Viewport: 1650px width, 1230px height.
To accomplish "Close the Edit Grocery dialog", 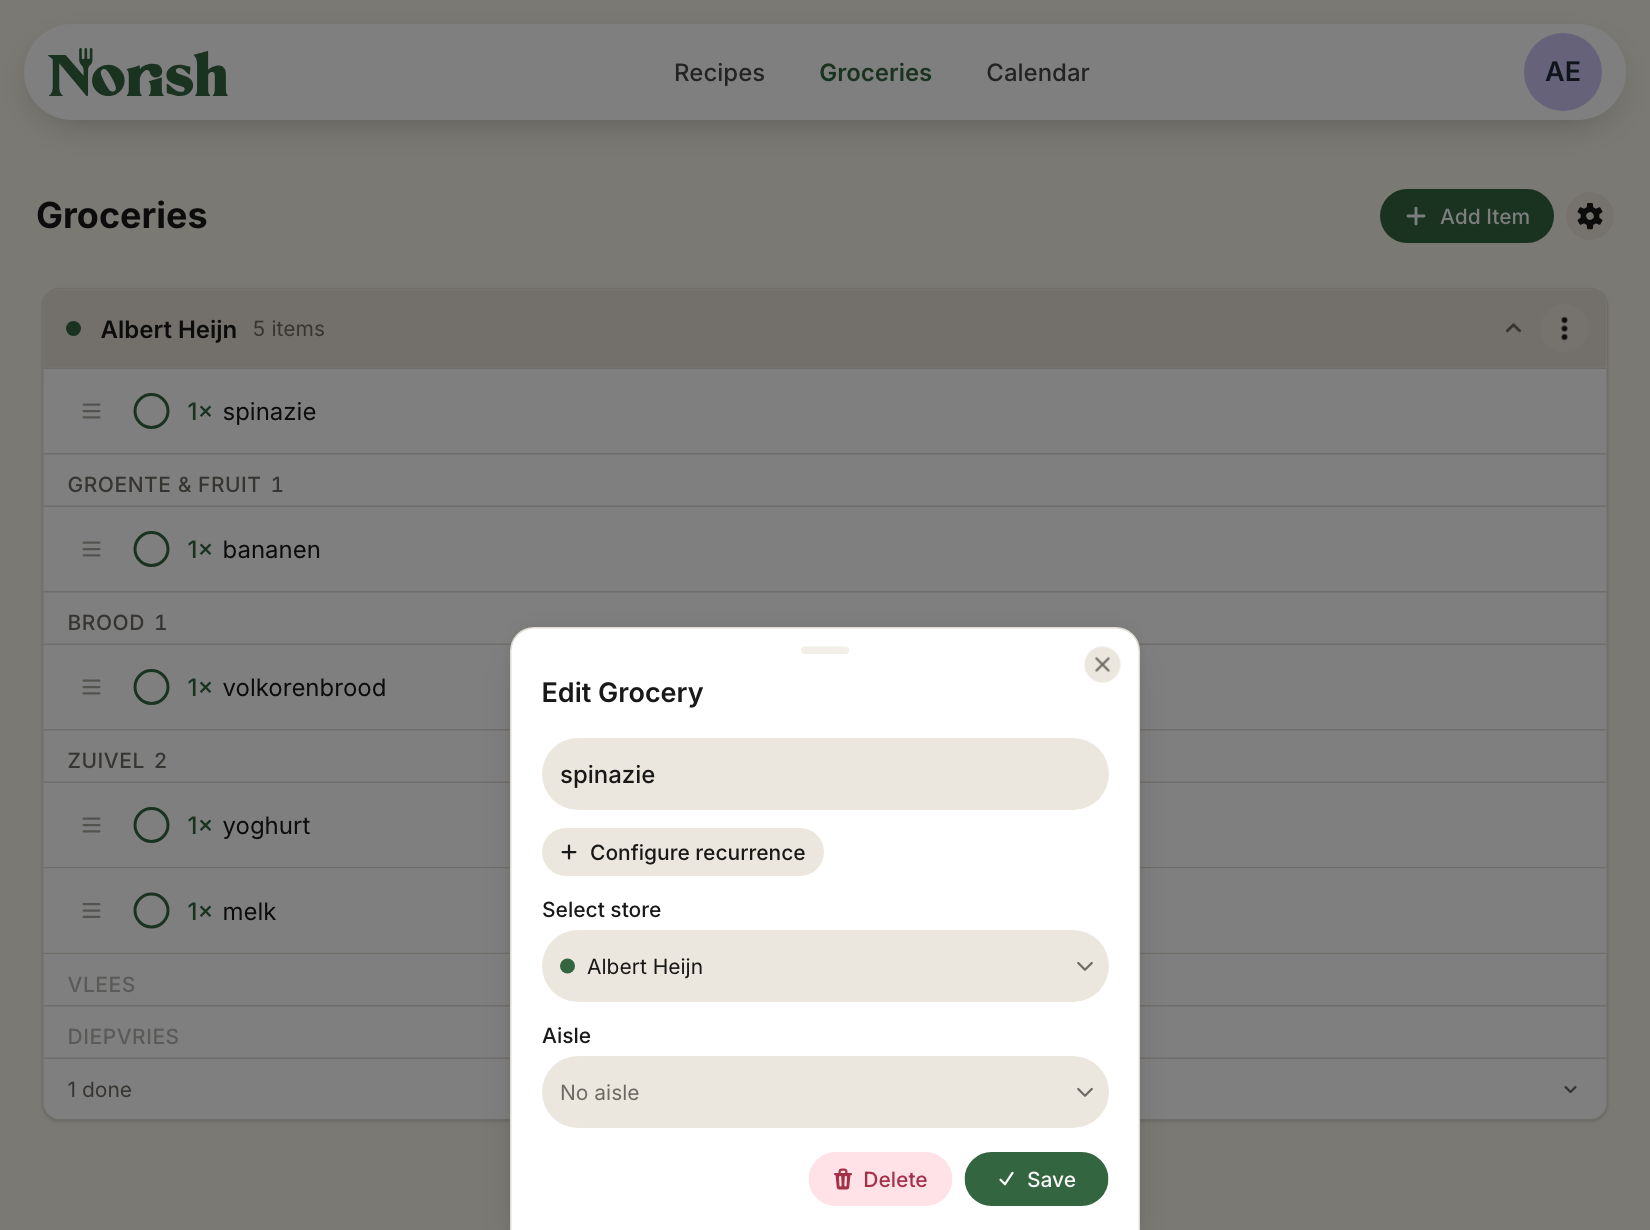I will [1102, 664].
